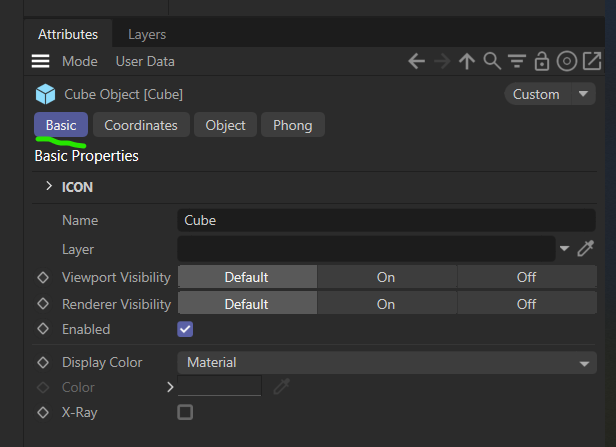The image size is (616, 447).
Task: Switch to the Layers tab
Action: click(147, 34)
